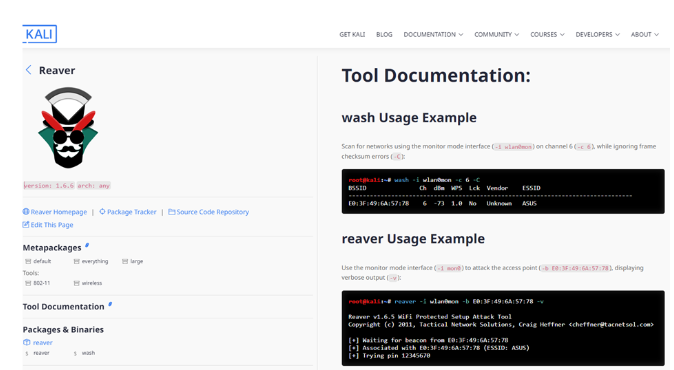Click the package icon beside default
Image resolution: width=674 pixels, height=370 pixels.
(x=28, y=261)
